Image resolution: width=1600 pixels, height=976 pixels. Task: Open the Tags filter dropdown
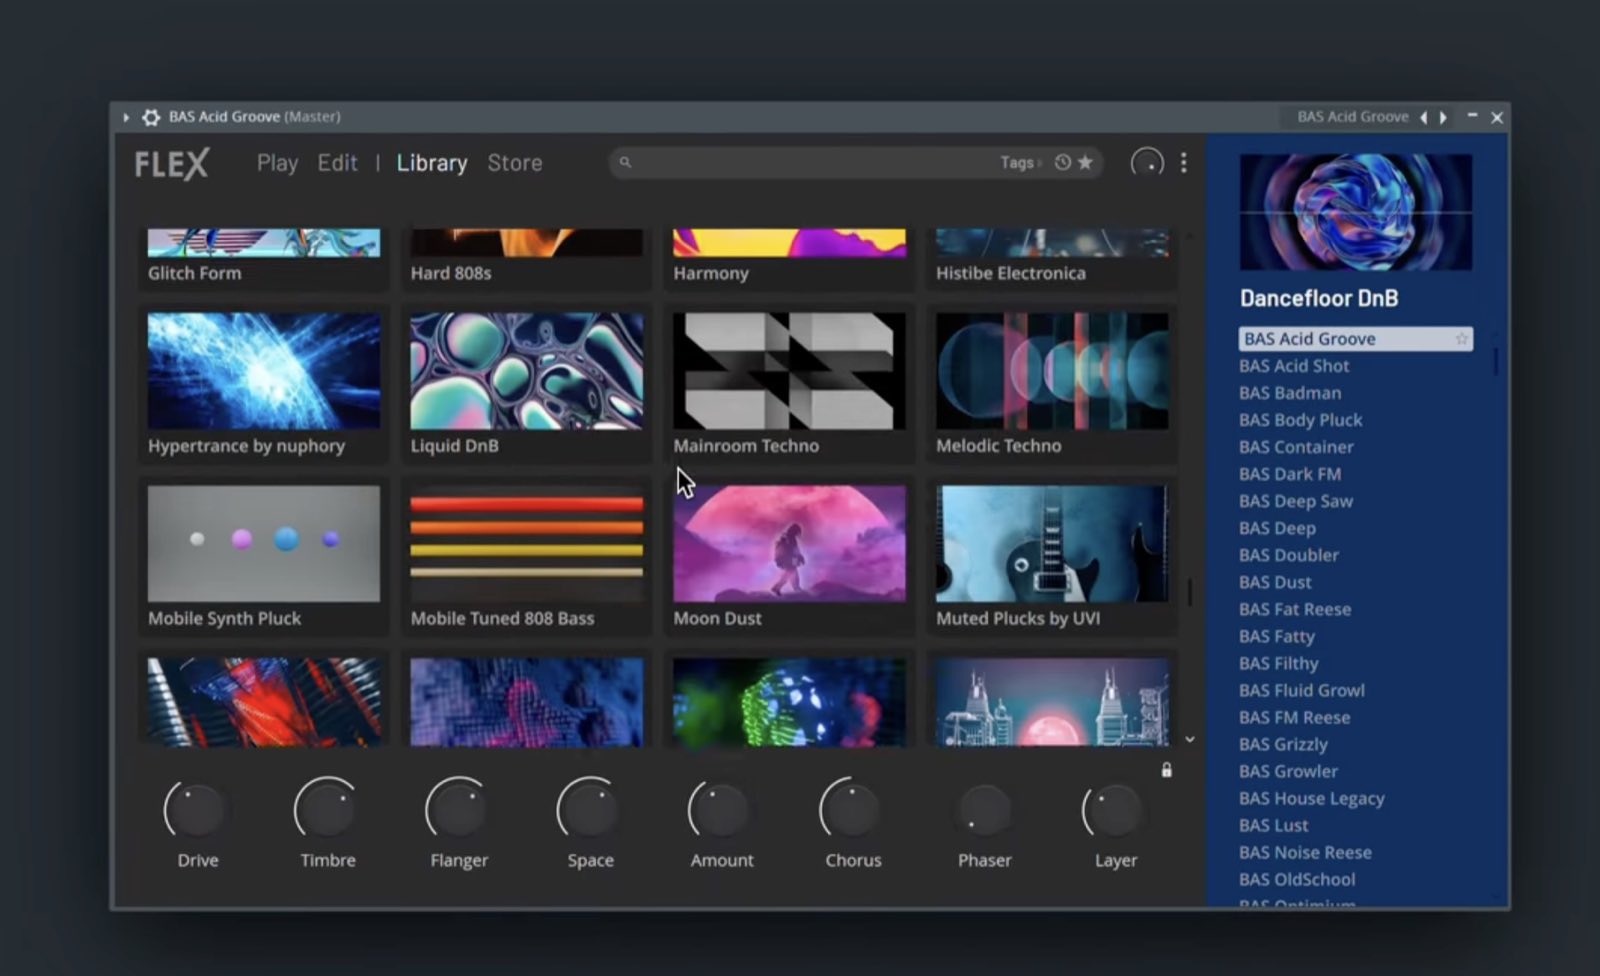[1019, 162]
